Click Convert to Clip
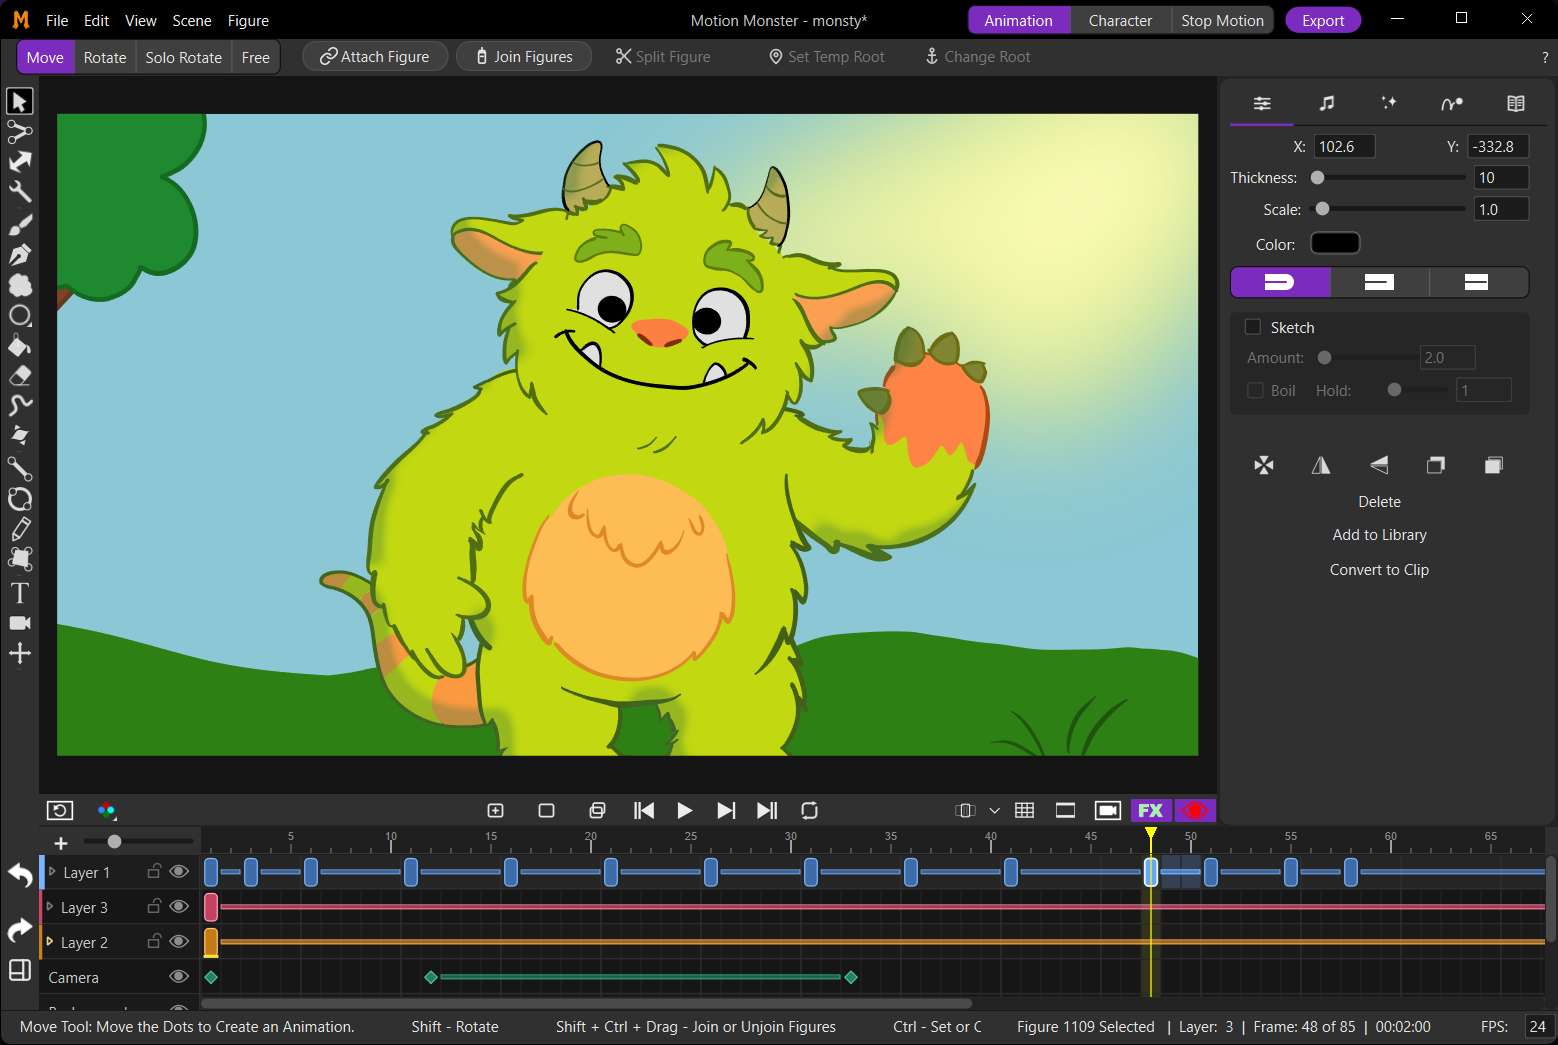 point(1379,569)
